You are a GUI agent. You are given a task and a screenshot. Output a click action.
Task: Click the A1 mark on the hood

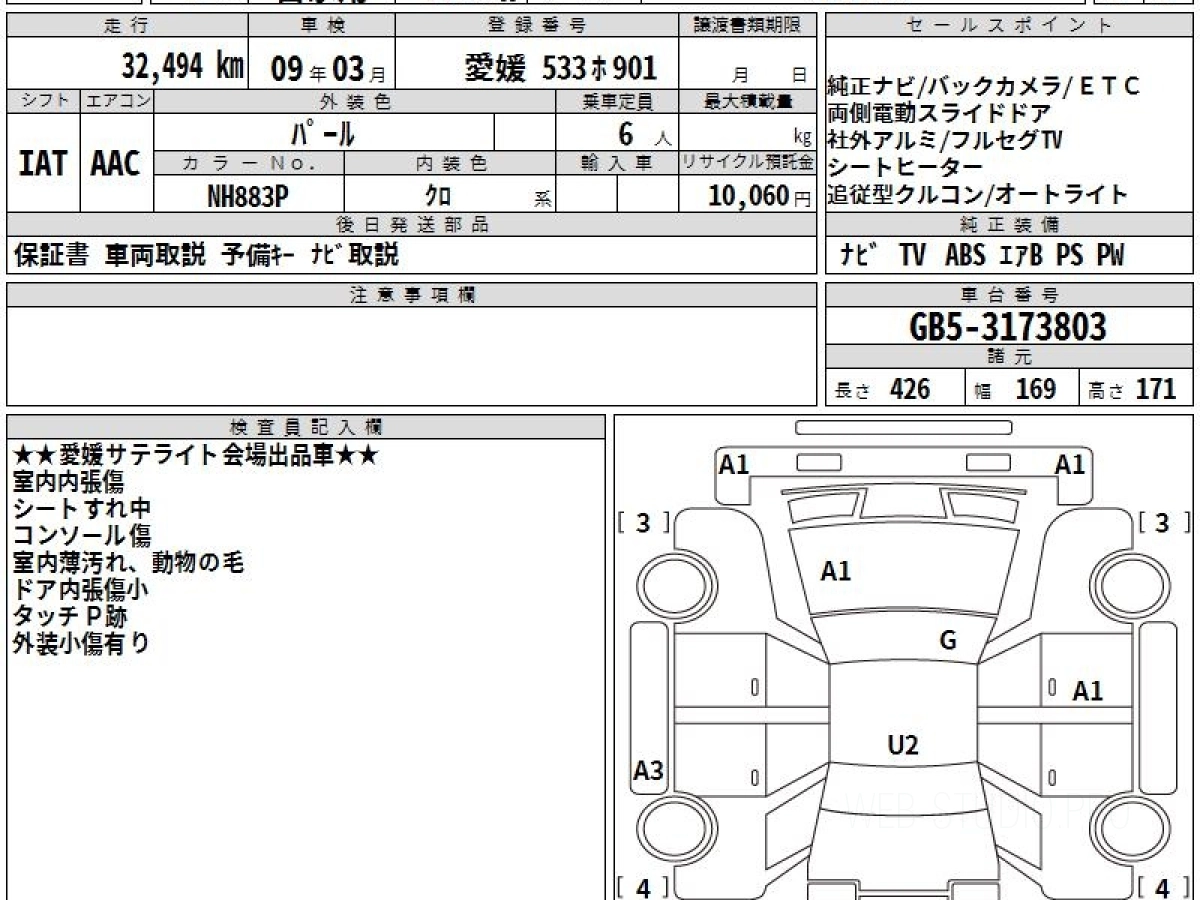click(836, 571)
